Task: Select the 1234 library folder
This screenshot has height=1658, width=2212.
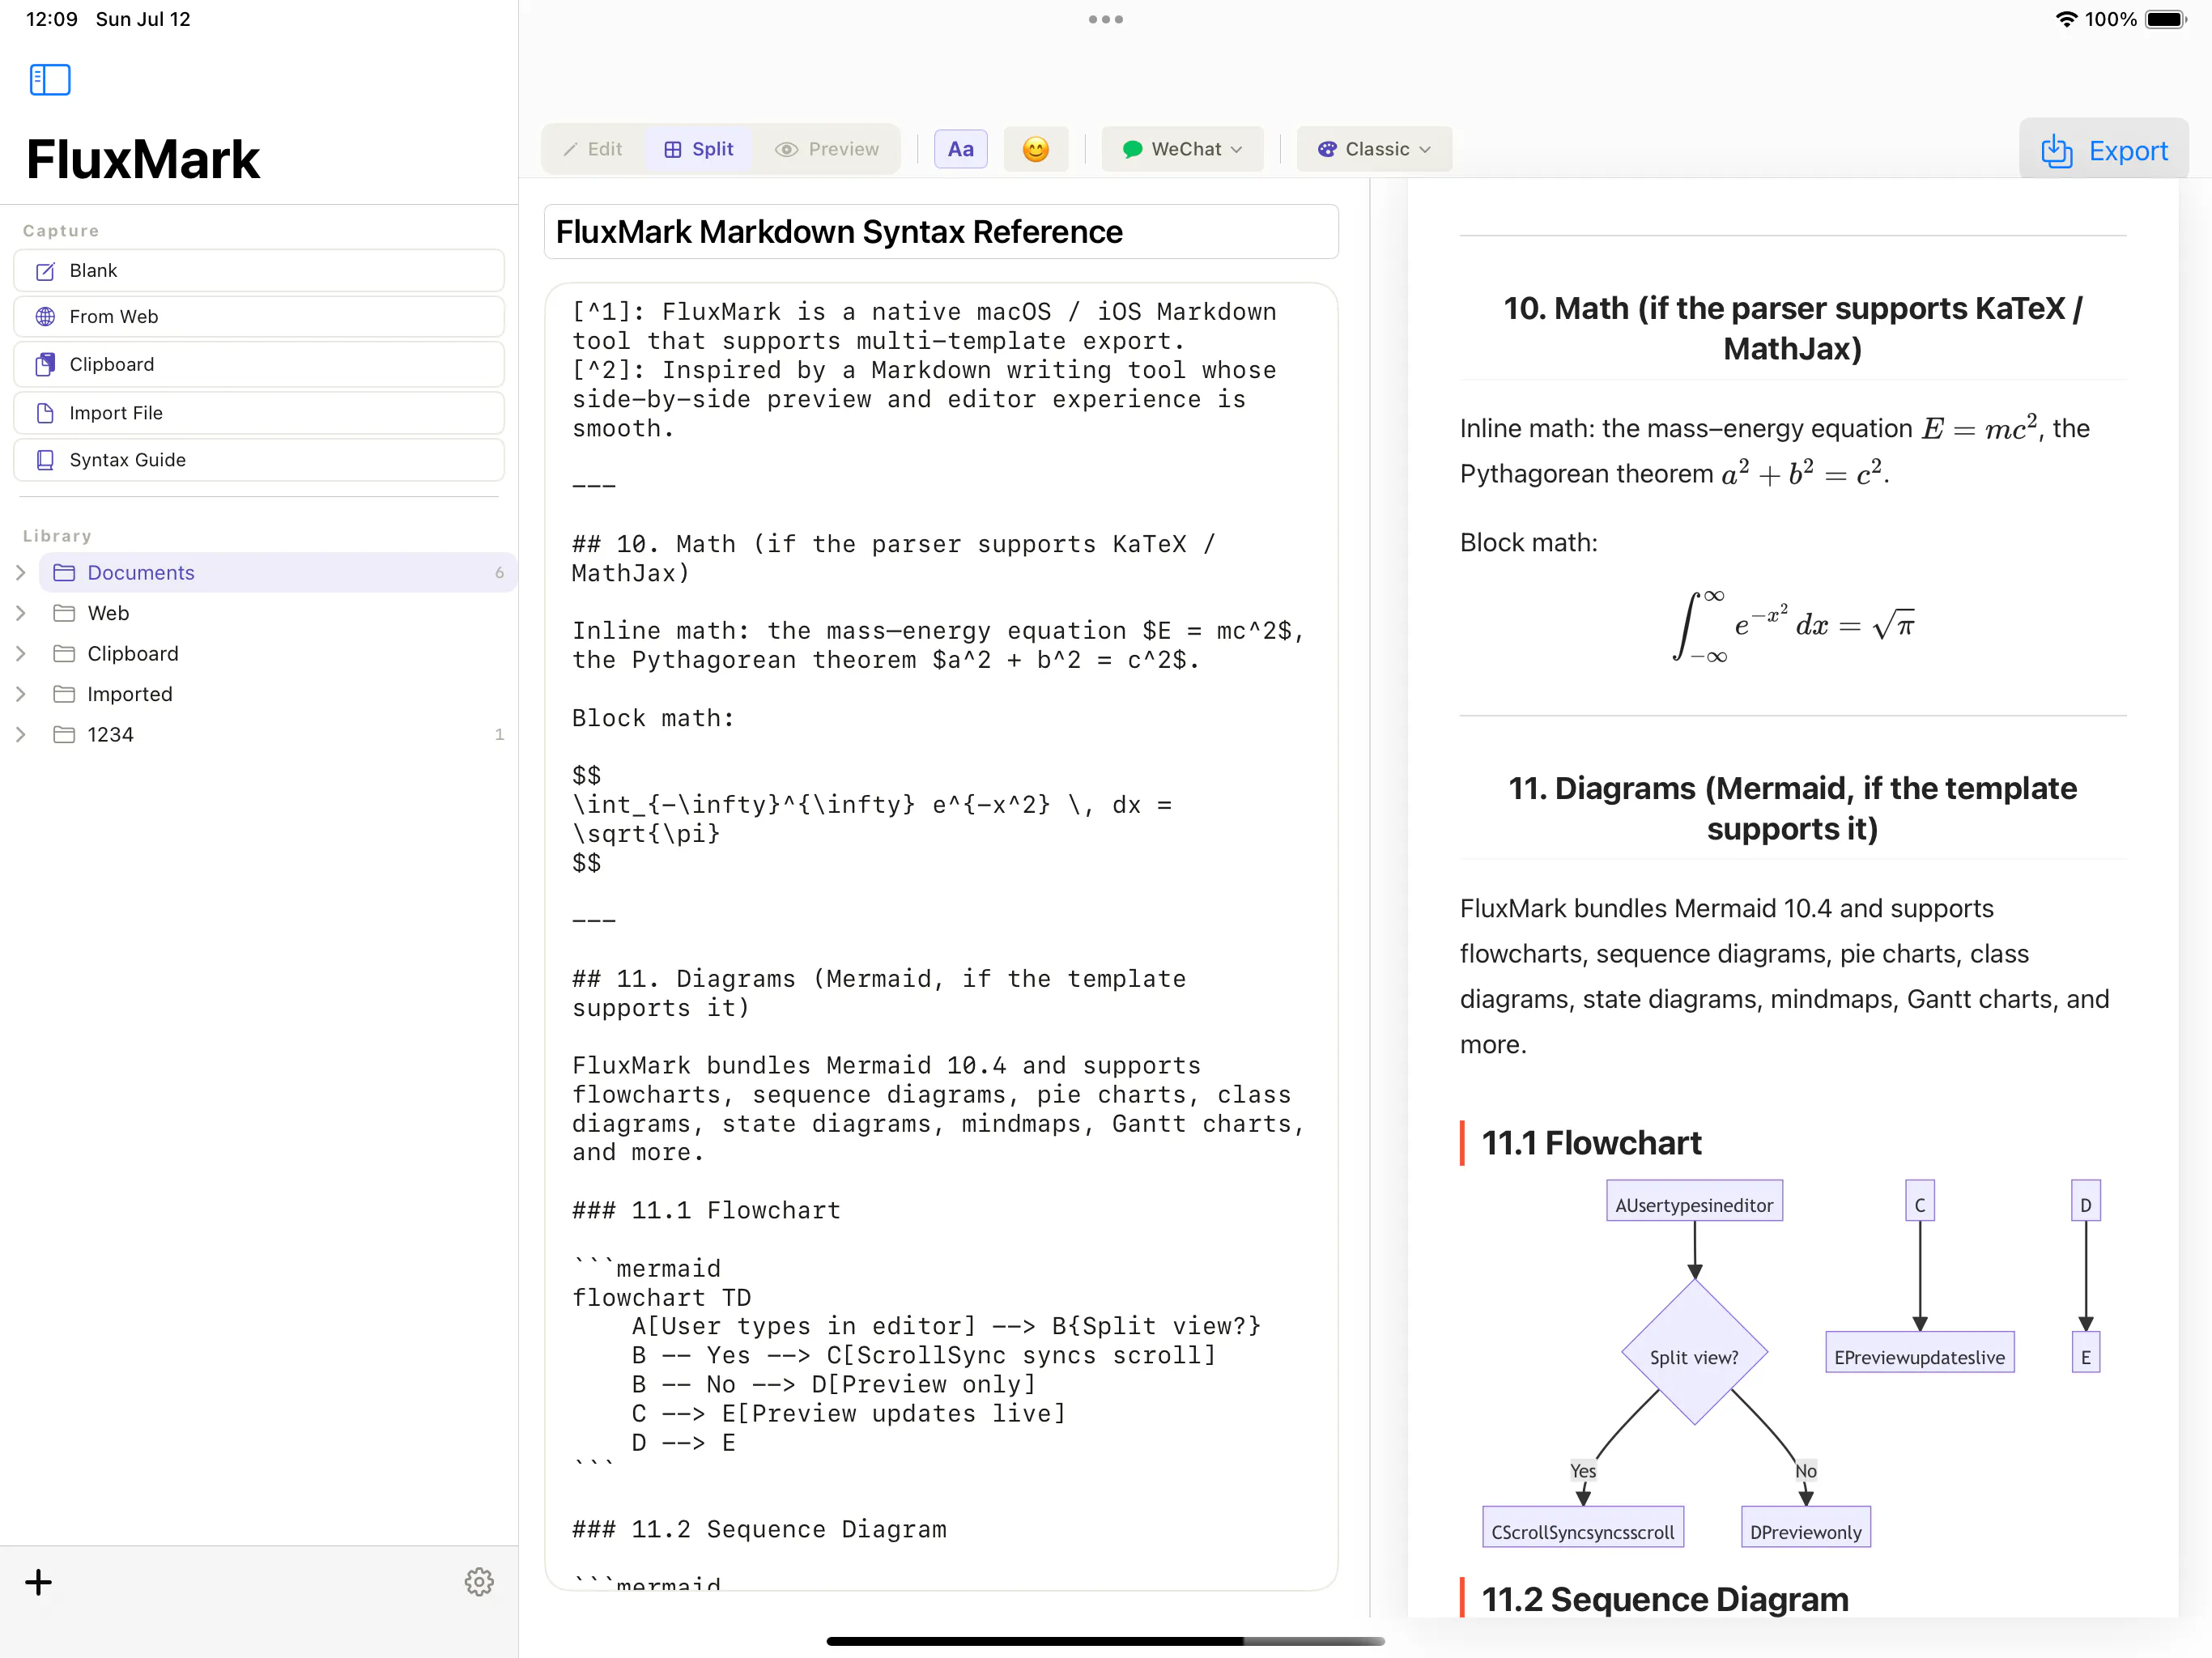Action: click(x=278, y=735)
